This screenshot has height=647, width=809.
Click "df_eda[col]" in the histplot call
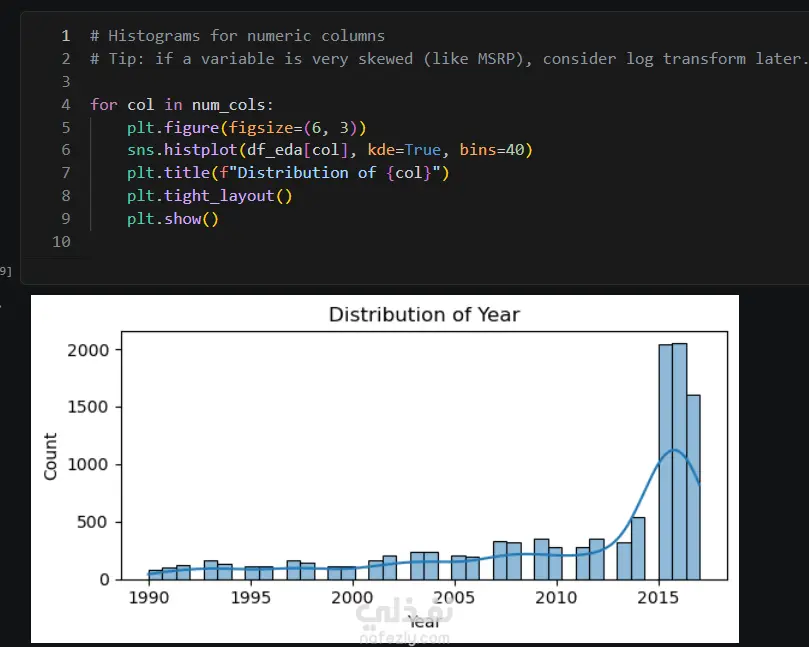click(x=297, y=150)
